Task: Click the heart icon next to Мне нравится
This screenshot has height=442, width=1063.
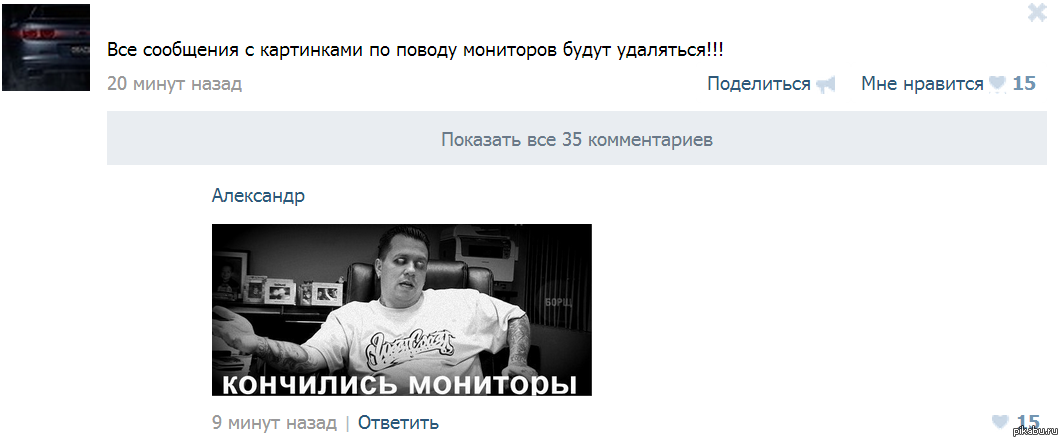Action: (997, 85)
